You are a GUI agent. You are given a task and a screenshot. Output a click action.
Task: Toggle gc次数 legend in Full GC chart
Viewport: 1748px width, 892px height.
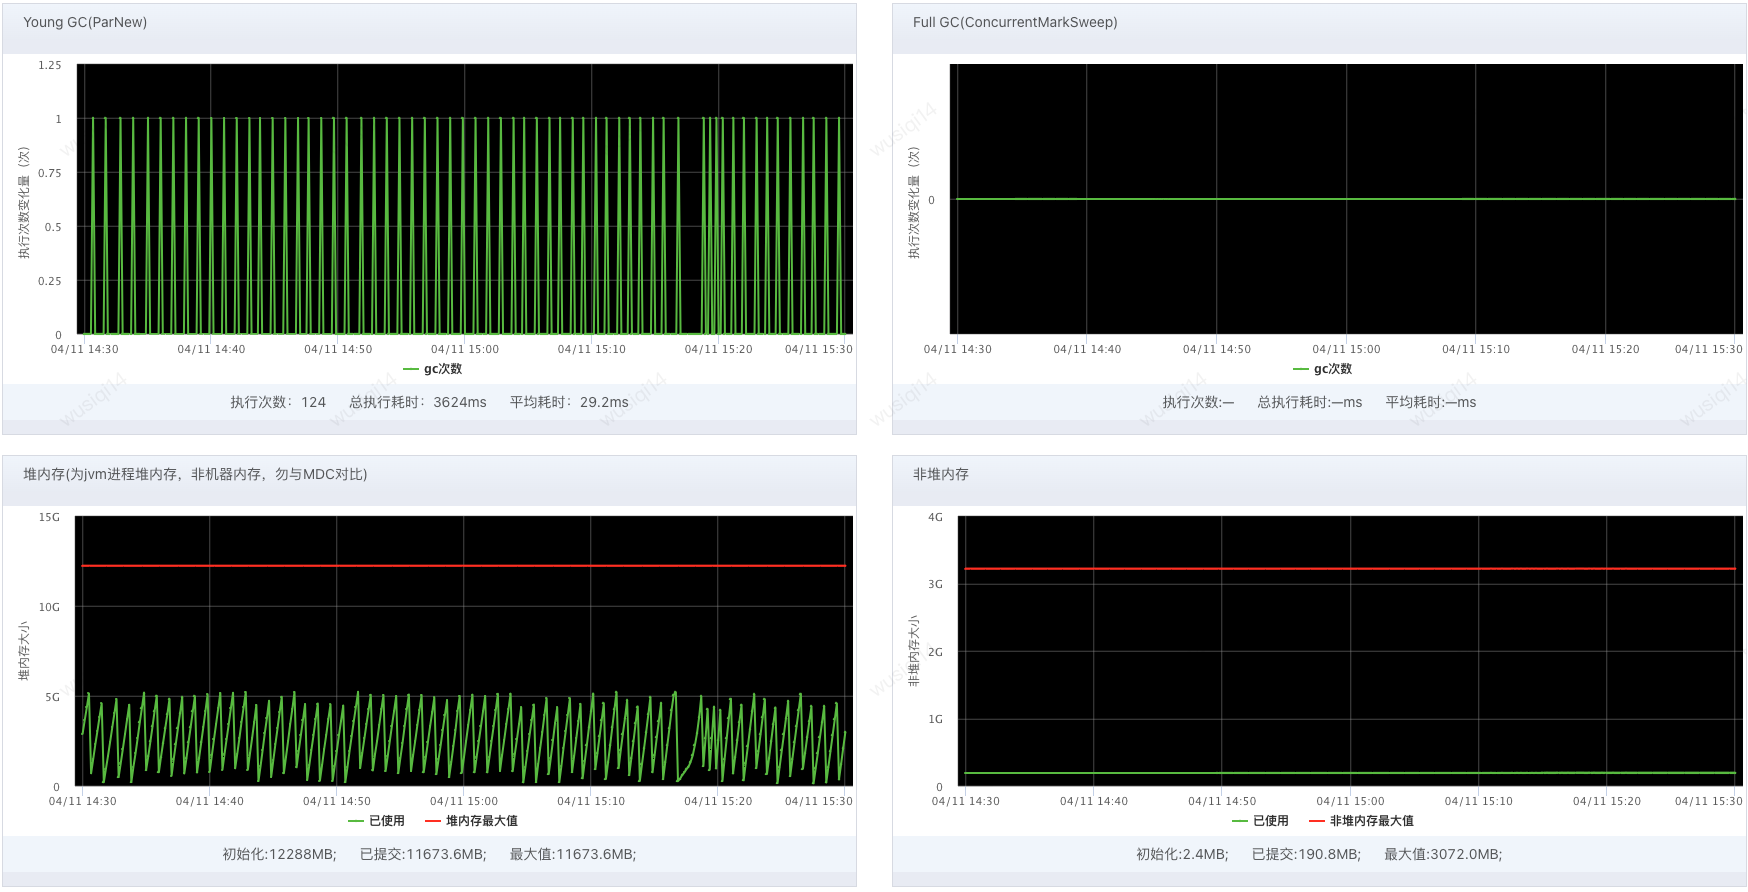click(x=1322, y=369)
